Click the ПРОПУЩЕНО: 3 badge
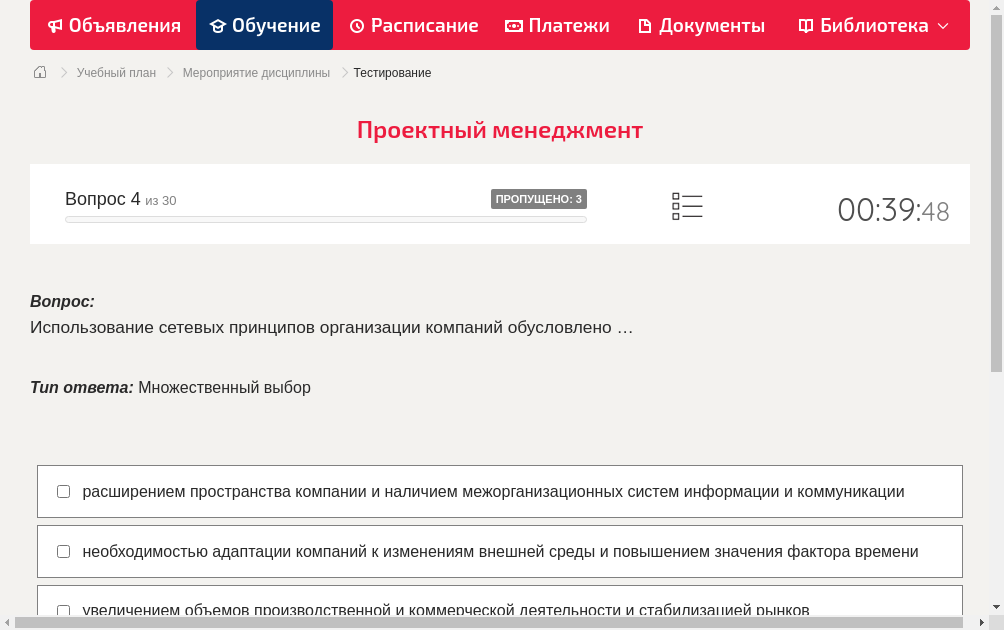 (x=540, y=199)
